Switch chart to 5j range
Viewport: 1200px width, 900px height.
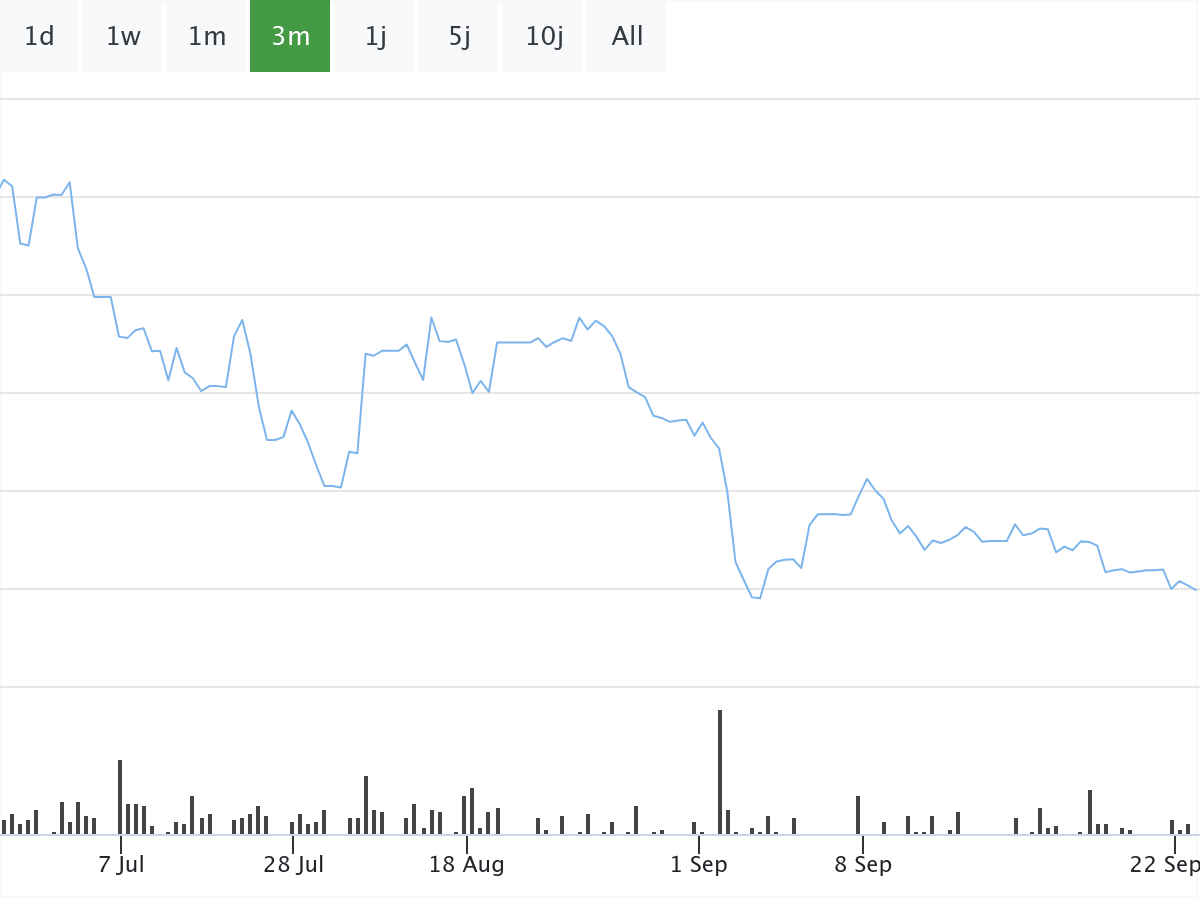pos(459,37)
